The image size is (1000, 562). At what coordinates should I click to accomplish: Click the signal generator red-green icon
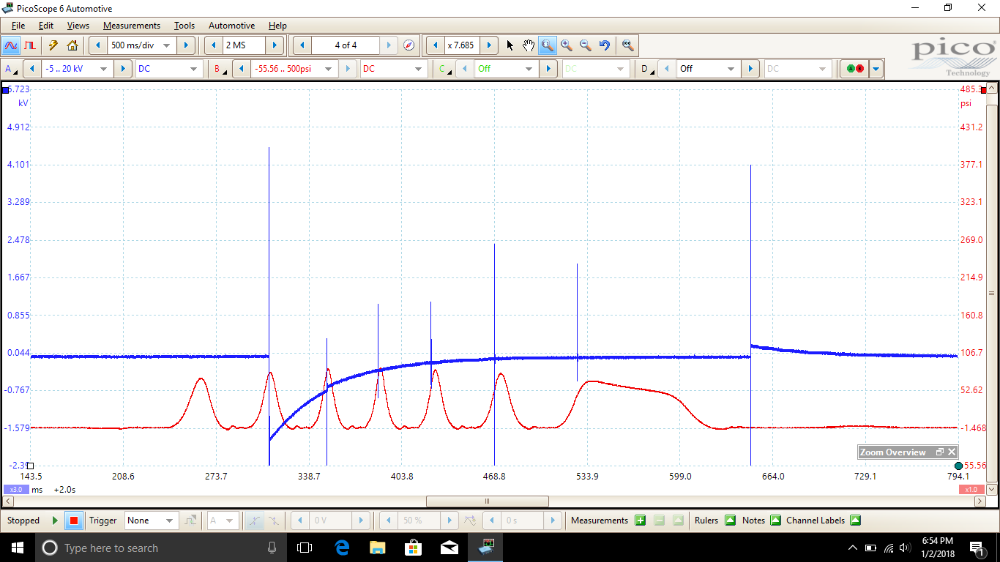tap(855, 69)
